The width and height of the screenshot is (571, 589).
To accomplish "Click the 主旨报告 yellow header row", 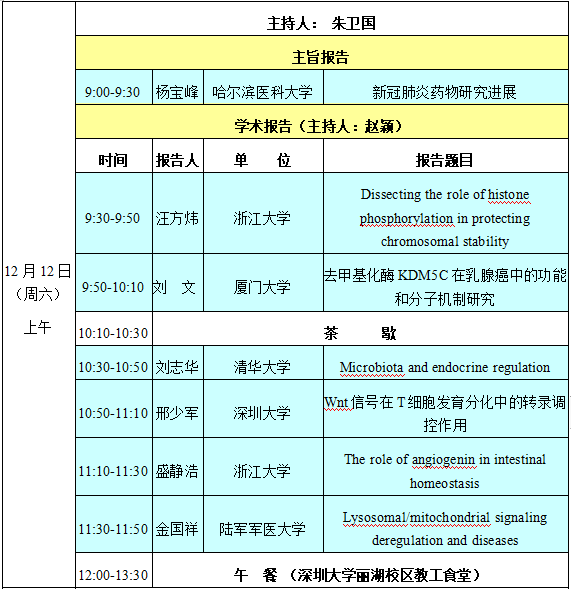I will (x=322, y=53).
